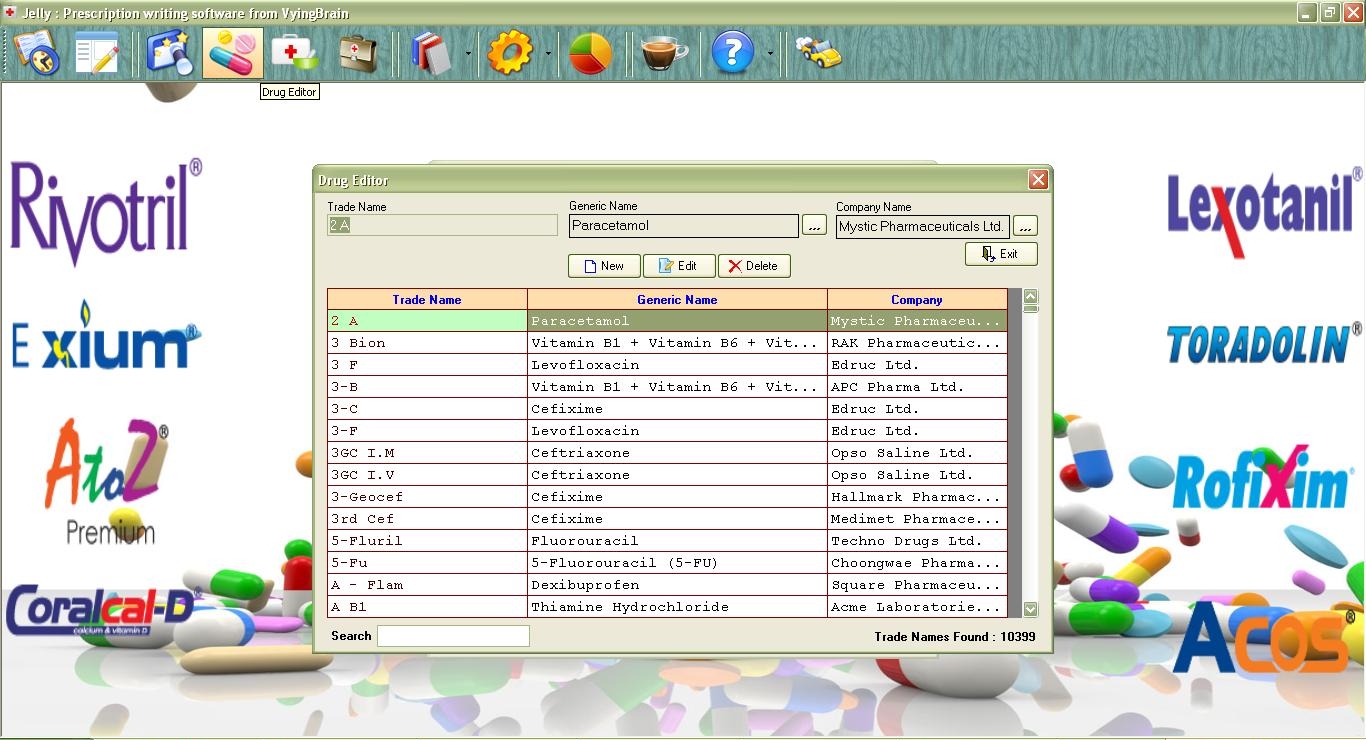Select the '3-Geocef' row
The image size is (1366, 740).
[667, 497]
